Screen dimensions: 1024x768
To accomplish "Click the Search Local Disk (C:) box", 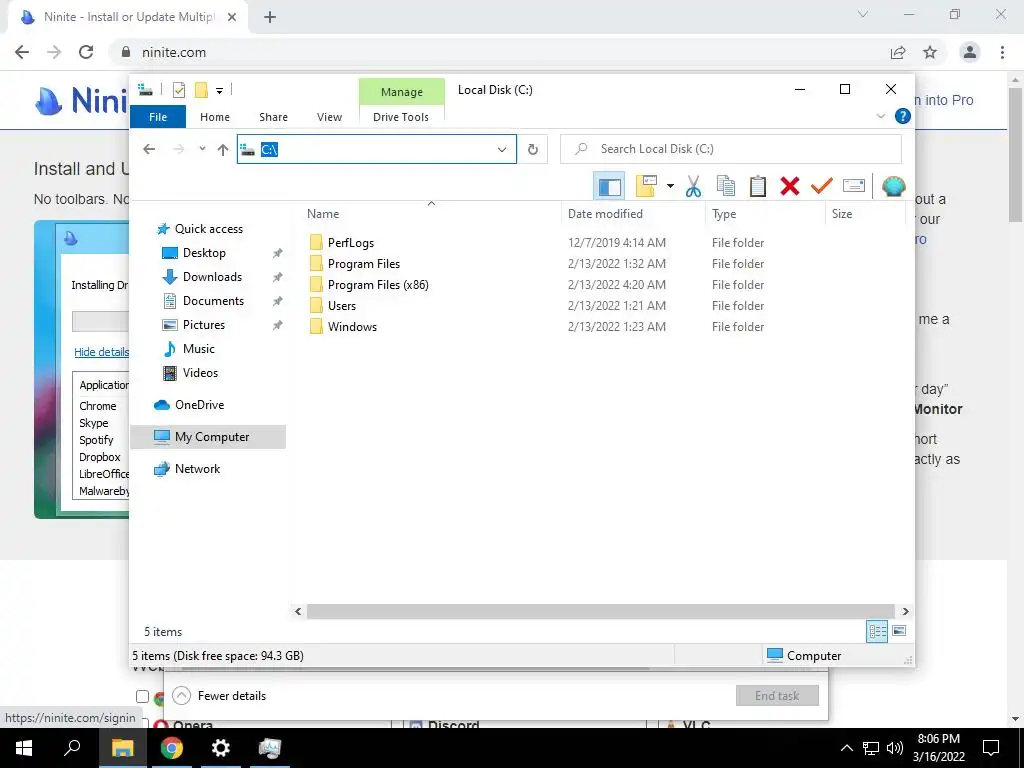I will (731, 149).
